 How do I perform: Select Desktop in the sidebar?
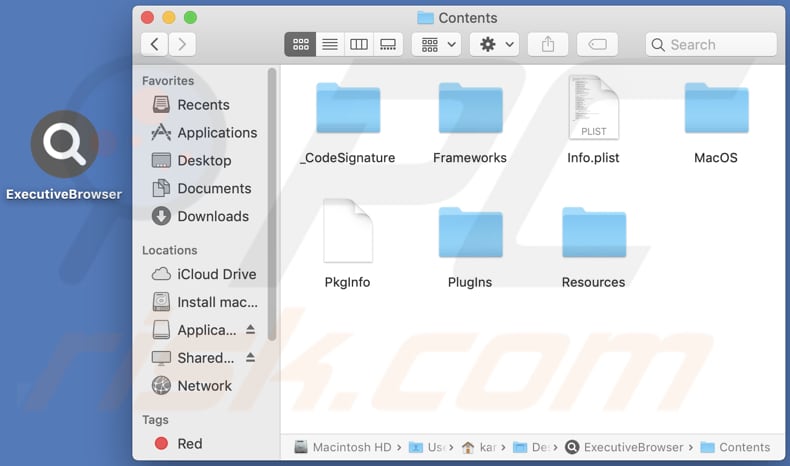click(x=191, y=160)
